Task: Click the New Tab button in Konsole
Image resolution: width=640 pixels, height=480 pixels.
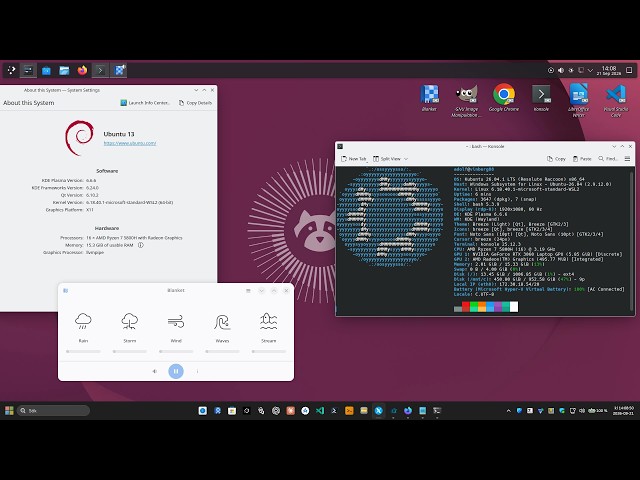Action: tap(354, 159)
